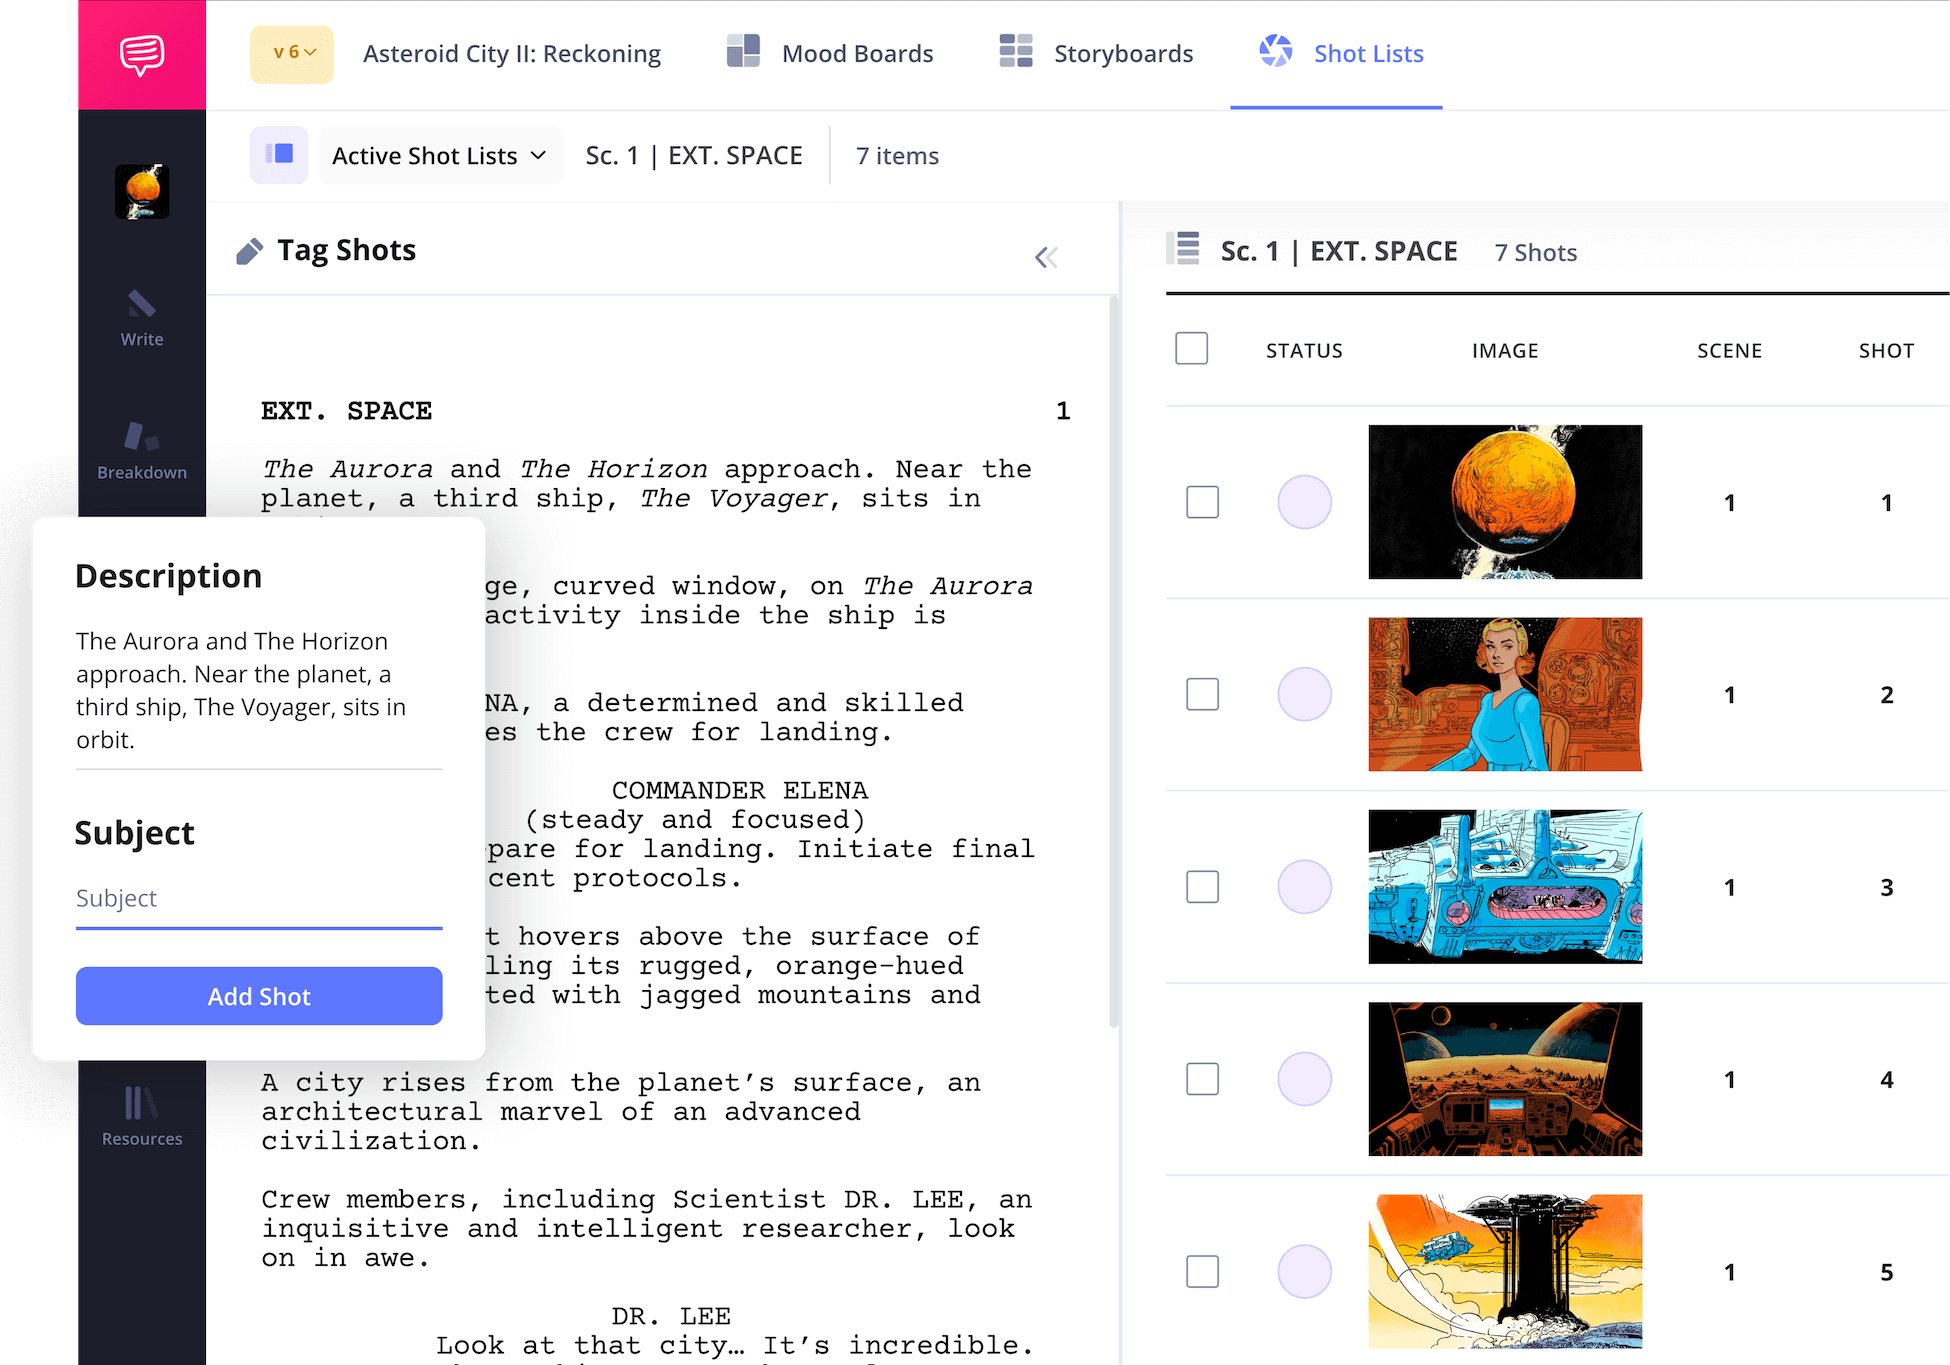Open the Breakdown sidebar section
1950x1365 pixels.
click(x=142, y=450)
